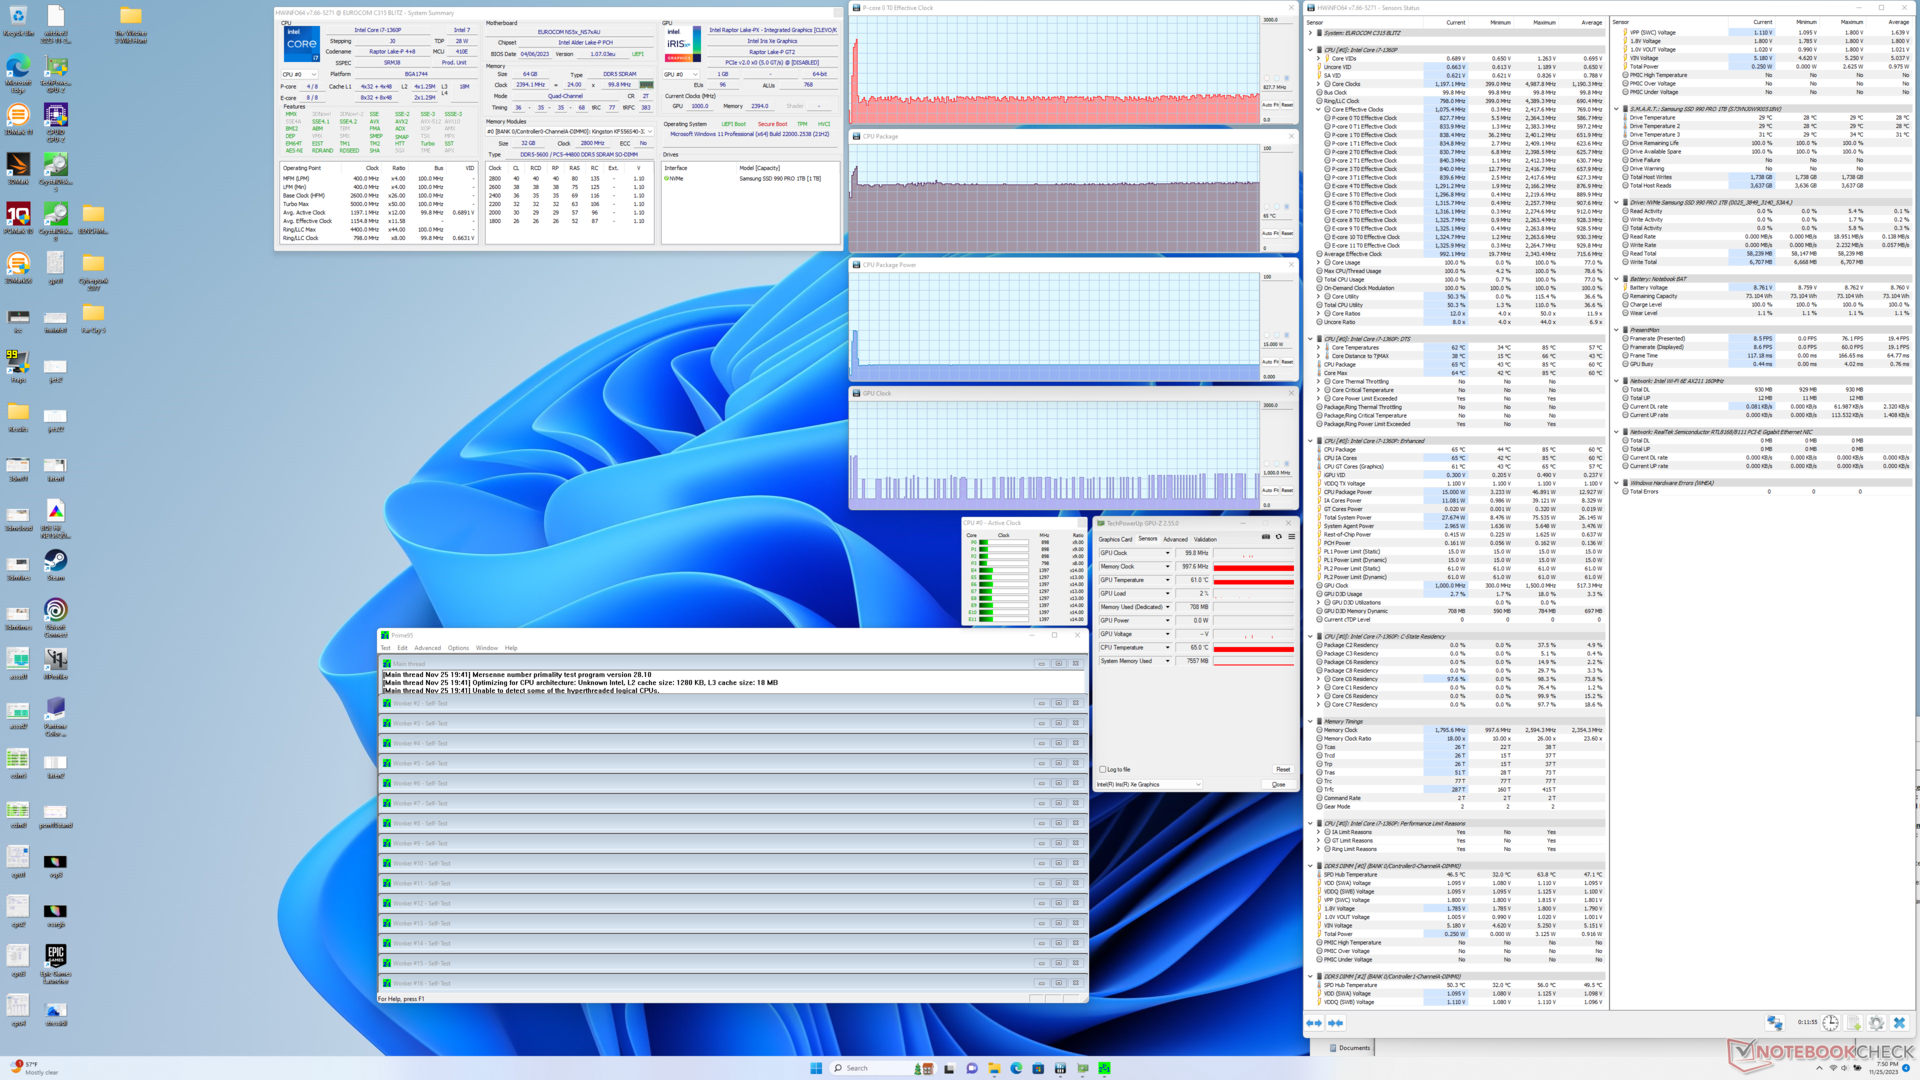
Task: Click the blue X icon in HWiNFO sensors toolbar
Action: tap(1899, 1023)
